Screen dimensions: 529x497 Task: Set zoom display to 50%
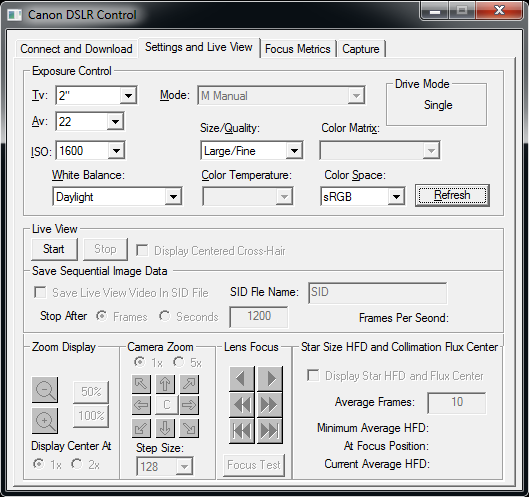tap(91, 392)
